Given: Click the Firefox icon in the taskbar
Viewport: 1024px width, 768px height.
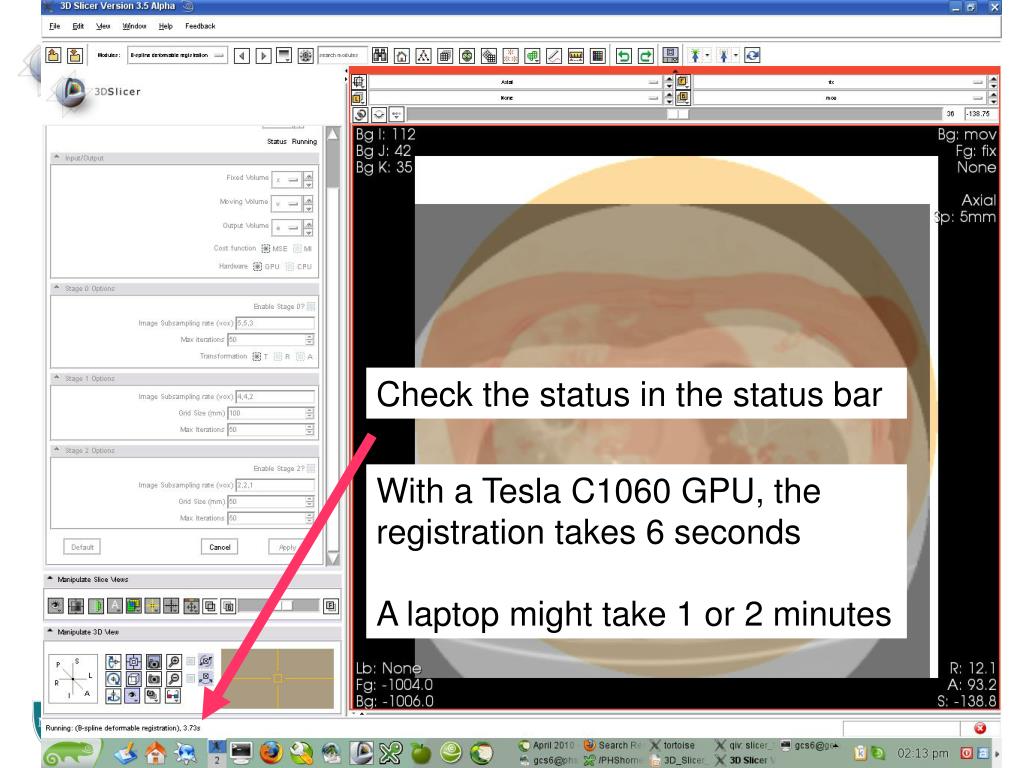Looking at the screenshot, I should tap(270, 753).
